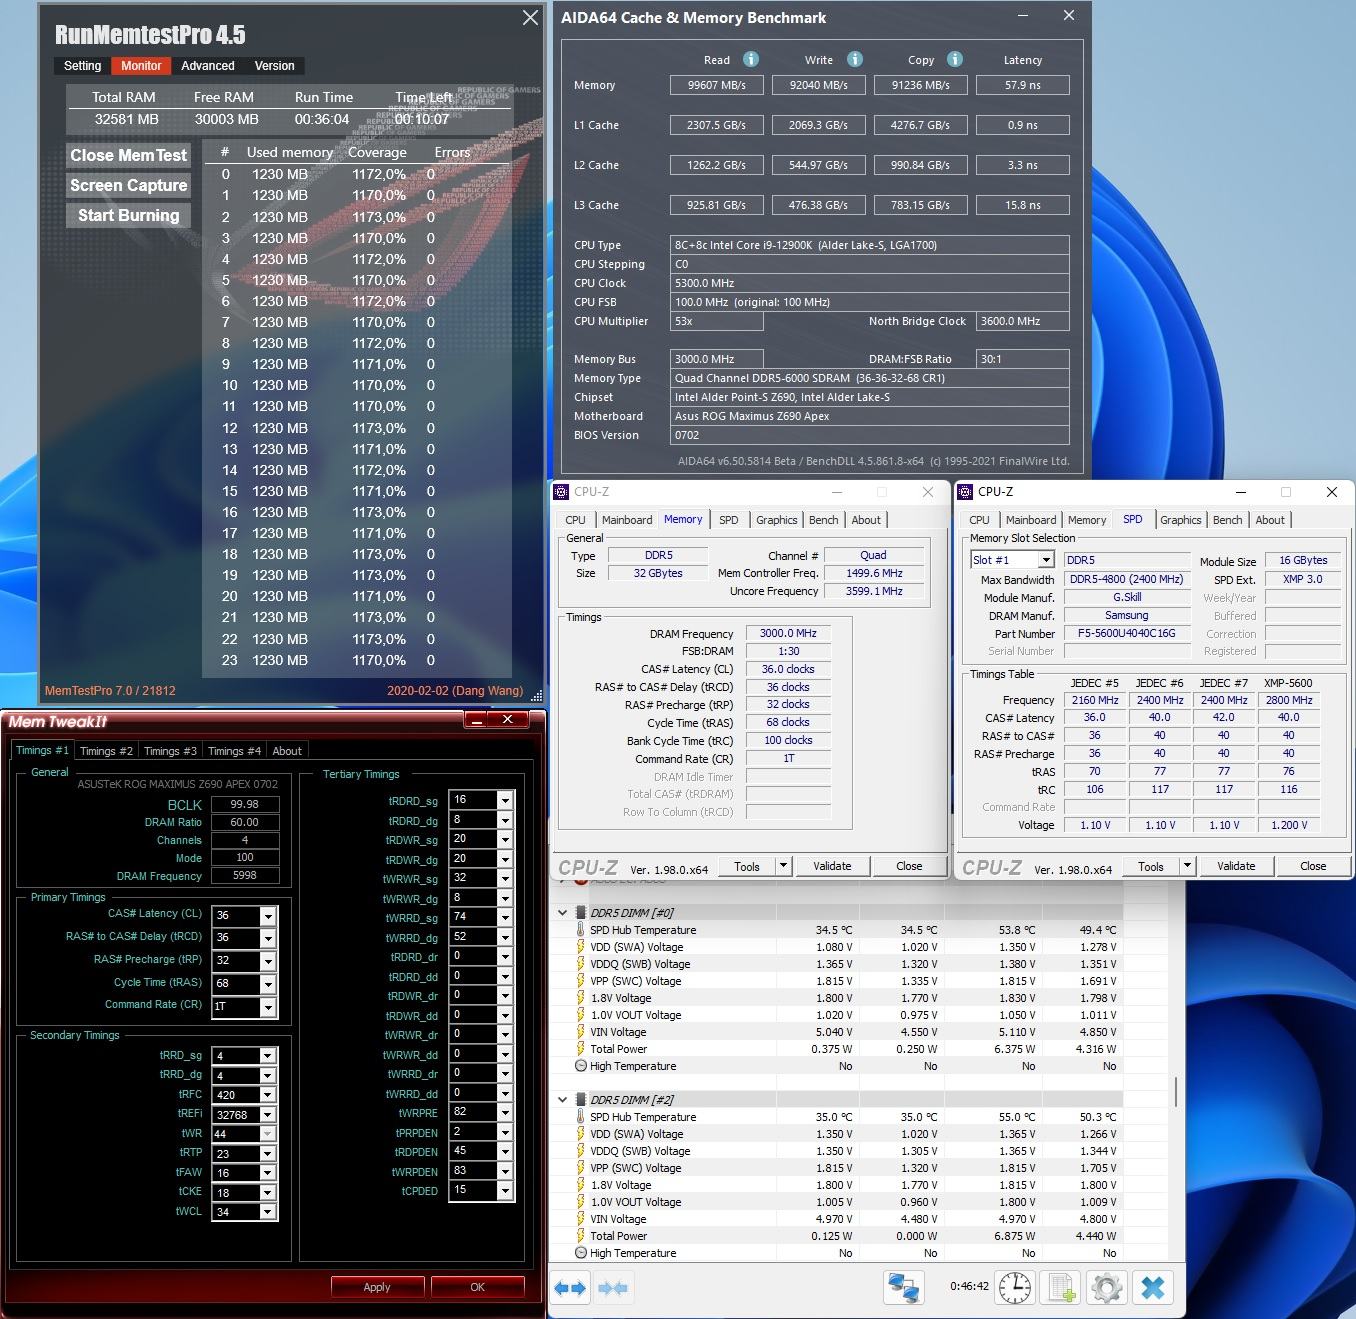1356x1319 pixels.
Task: Click the BCLK value field in Mem TweakIt
Action: (245, 804)
